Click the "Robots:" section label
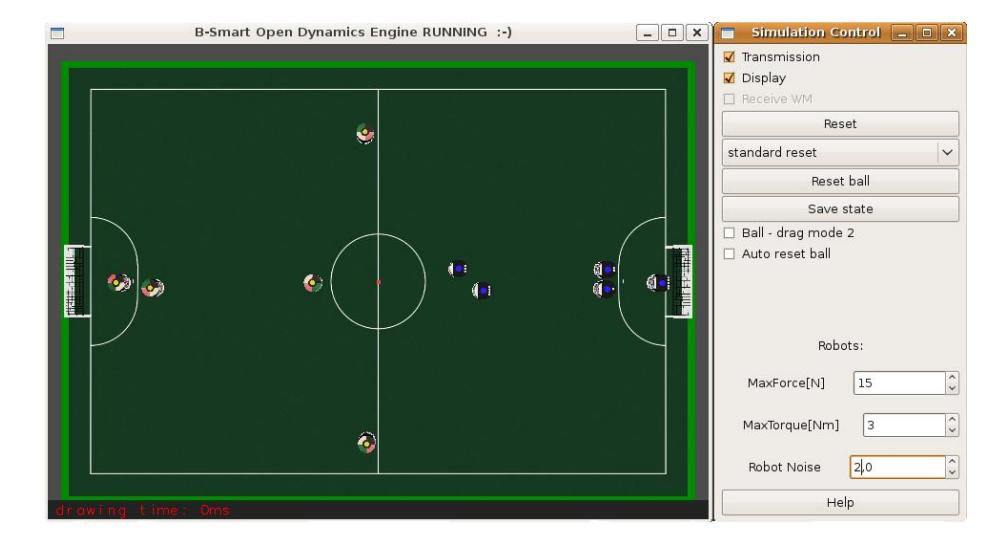Image resolution: width=1002 pixels, height=542 pixels. pyautogui.click(x=840, y=346)
